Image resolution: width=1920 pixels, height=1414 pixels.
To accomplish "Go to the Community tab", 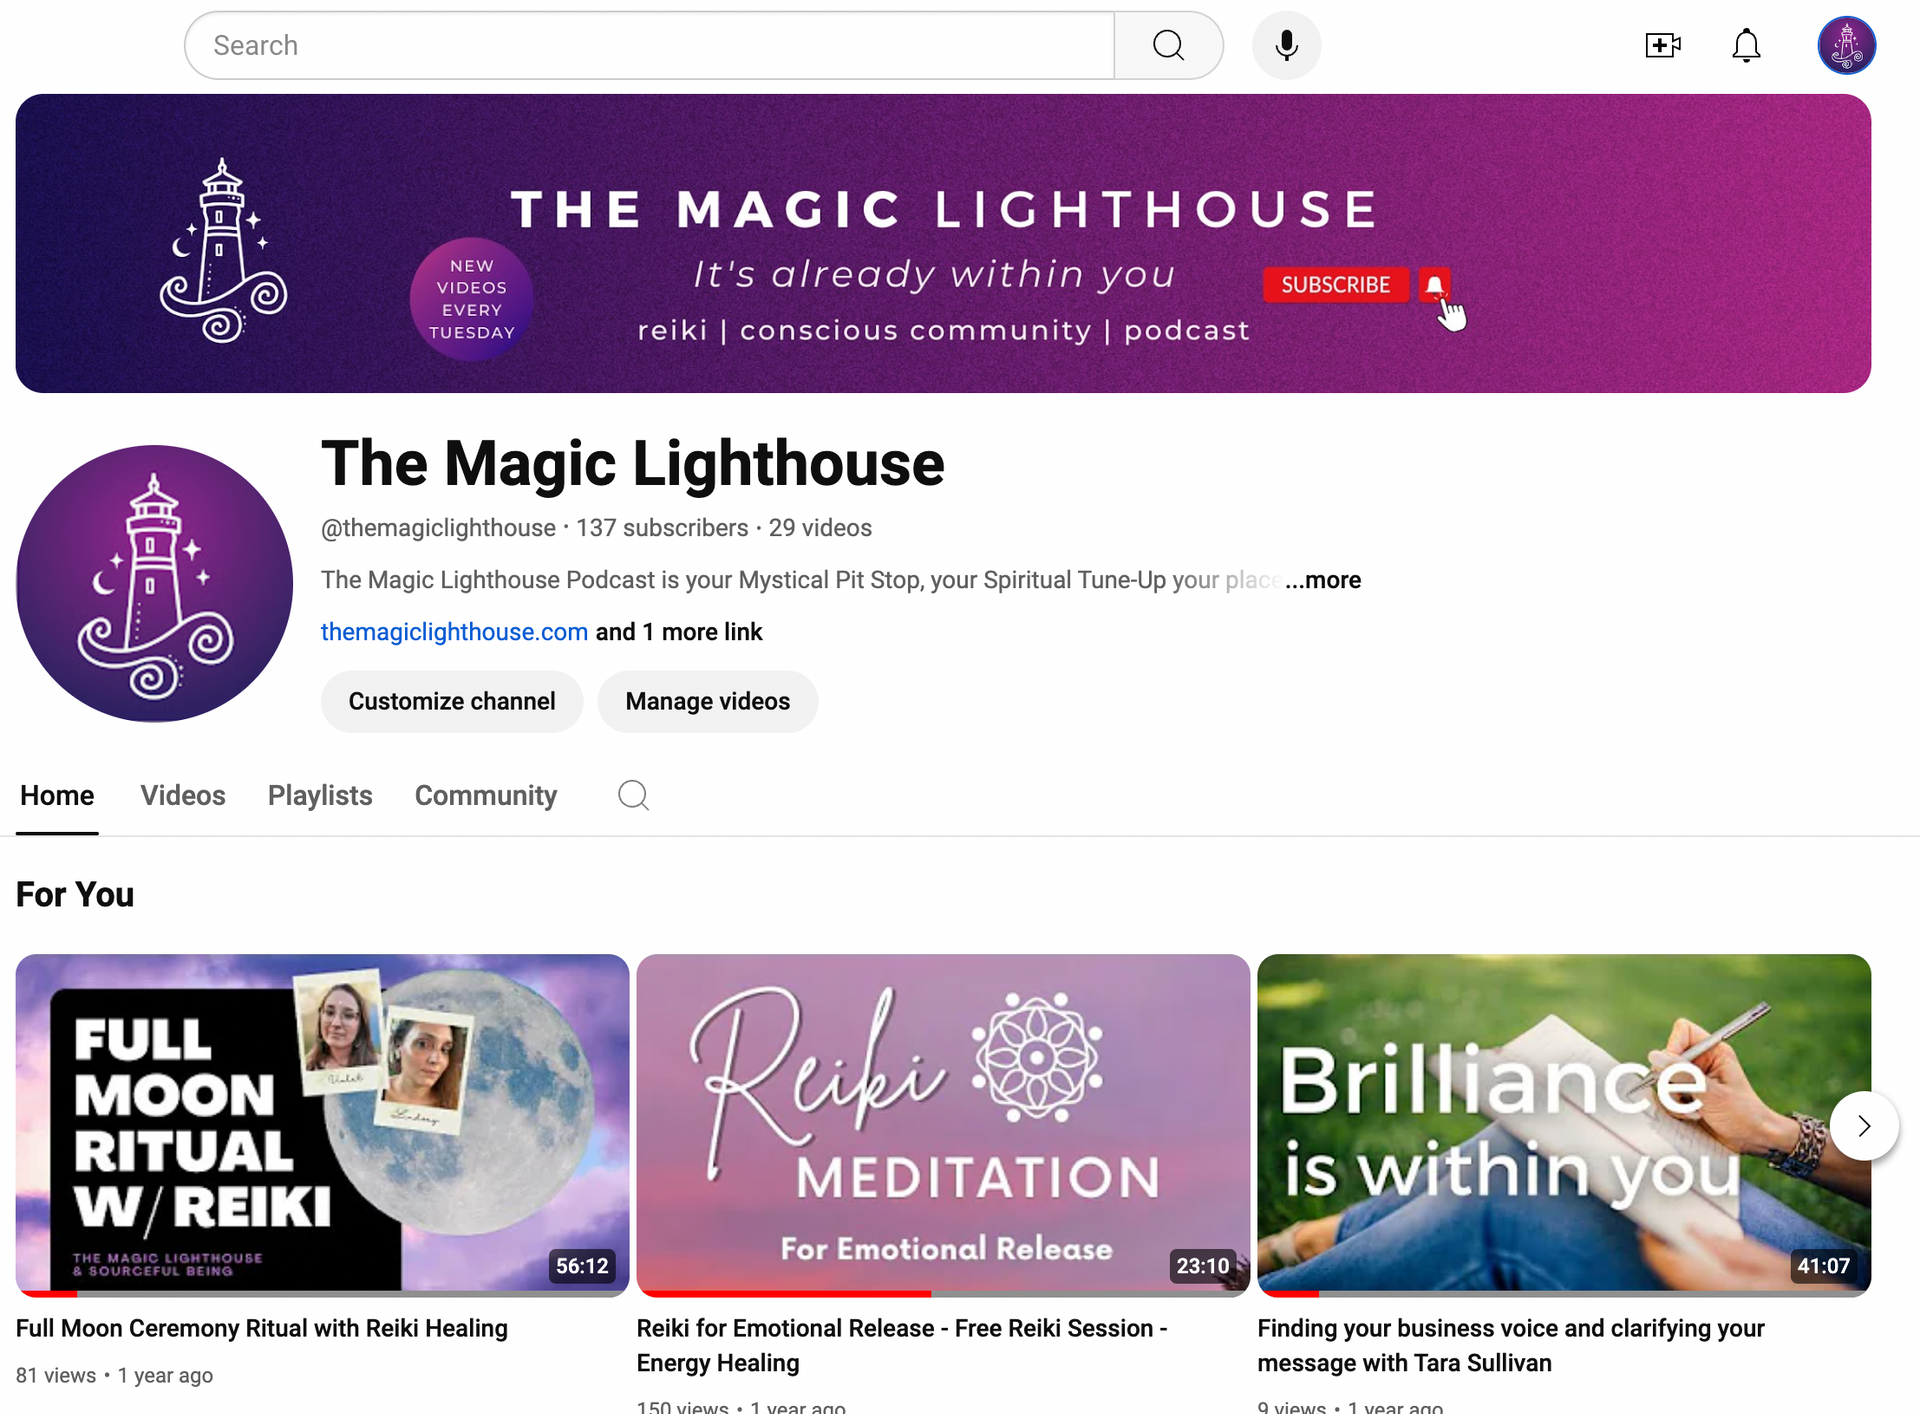I will [486, 796].
